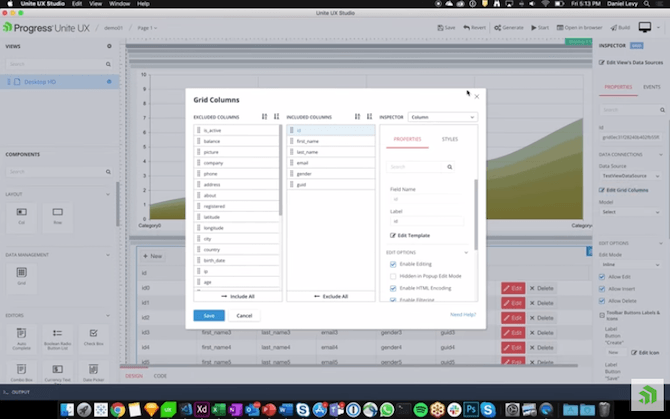Image resolution: width=670 pixels, height=419 pixels.
Task: Click the Views settings gear icon
Action: 109,46
